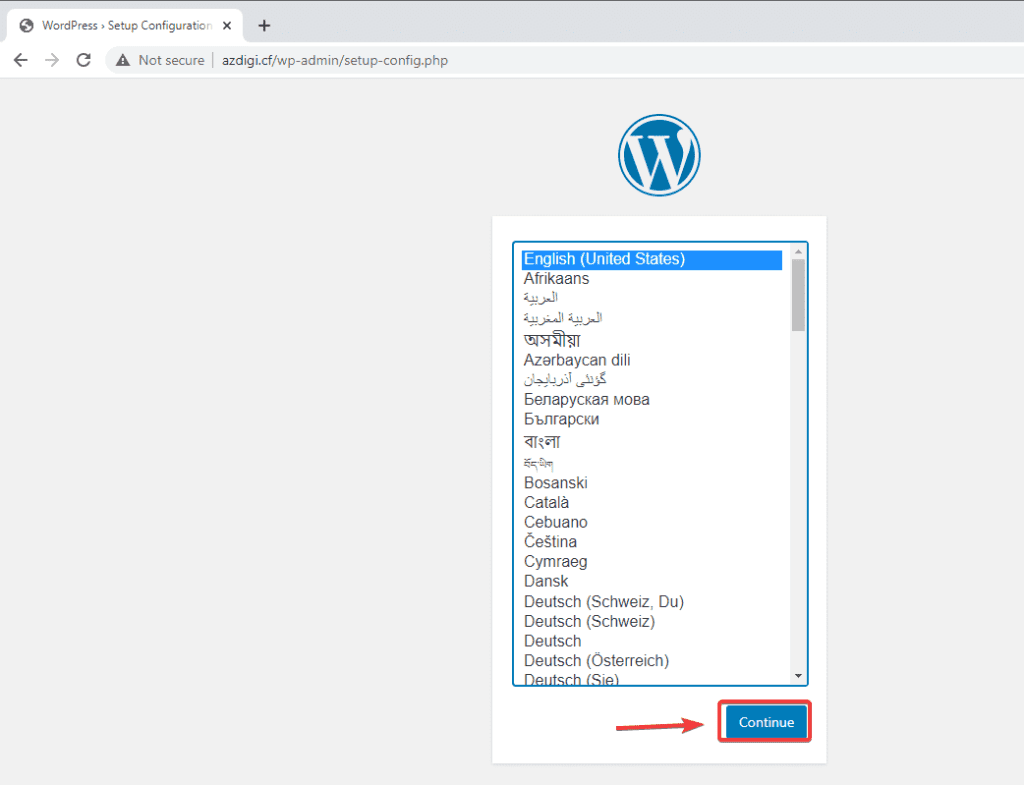This screenshot has width=1024, height=785.
Task: Click the browser back arrow
Action: pyautogui.click(x=20, y=60)
